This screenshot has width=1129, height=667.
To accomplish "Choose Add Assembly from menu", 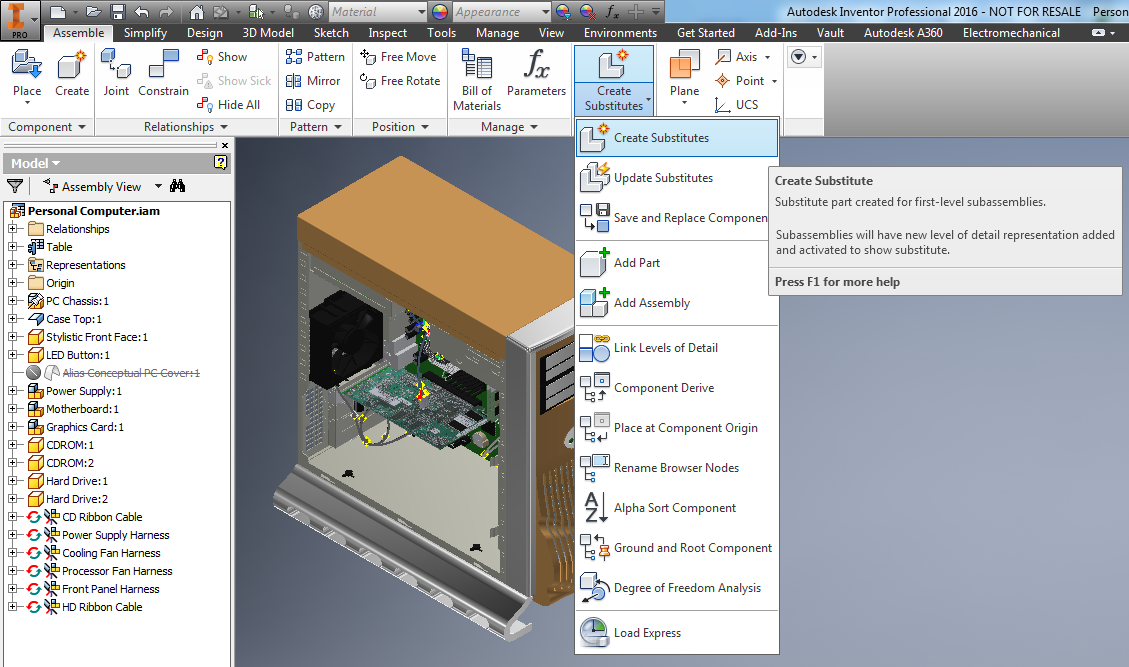I will tap(677, 303).
